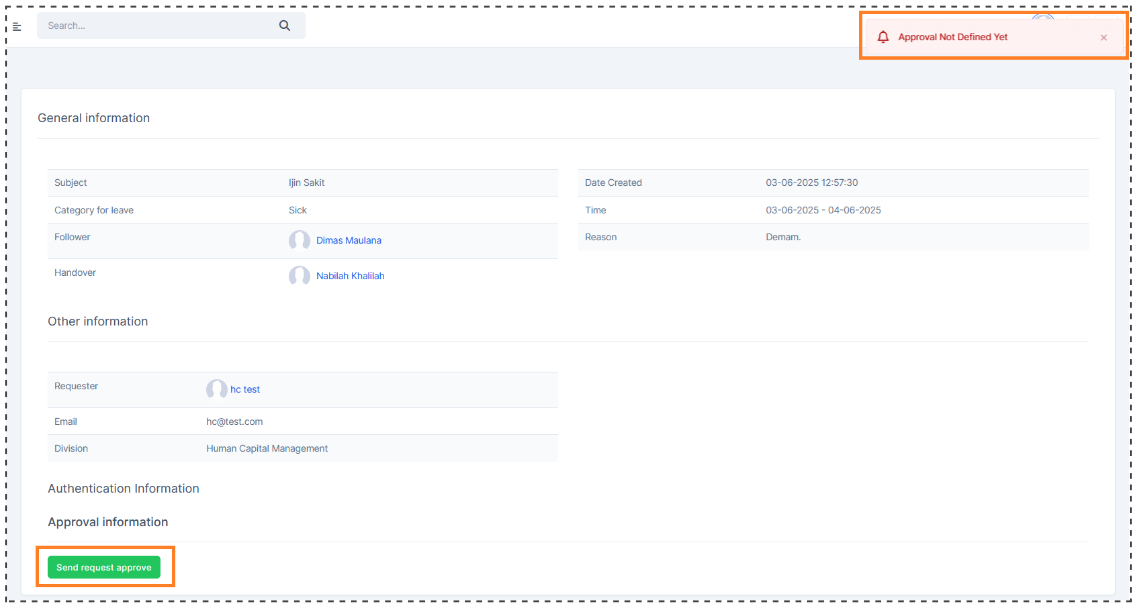This screenshot has height=606, width=1136.
Task: Select the hc@test.com email value
Action: [234, 422]
